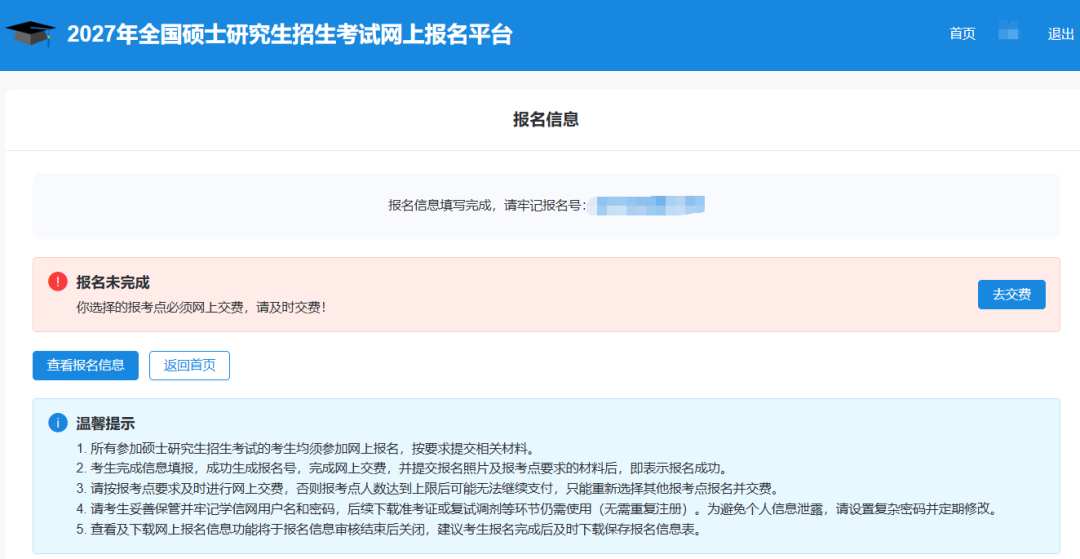This screenshot has width=1080, height=559.
Task: Click the 返回首页 button
Action: coord(189,366)
